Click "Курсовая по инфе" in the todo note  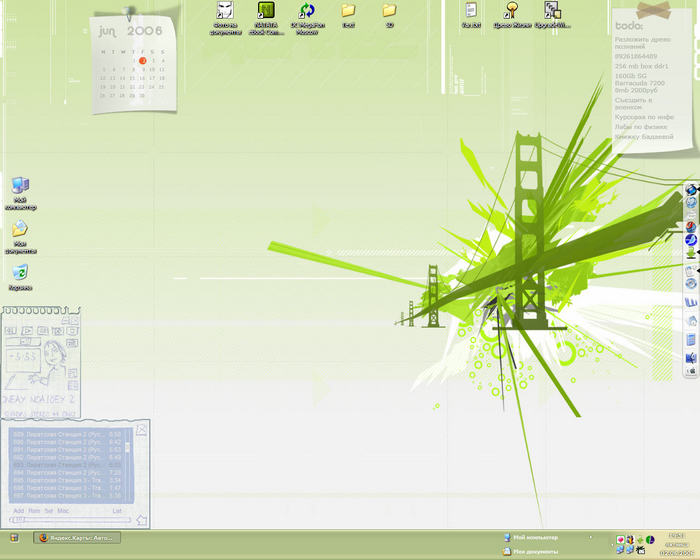click(644, 117)
